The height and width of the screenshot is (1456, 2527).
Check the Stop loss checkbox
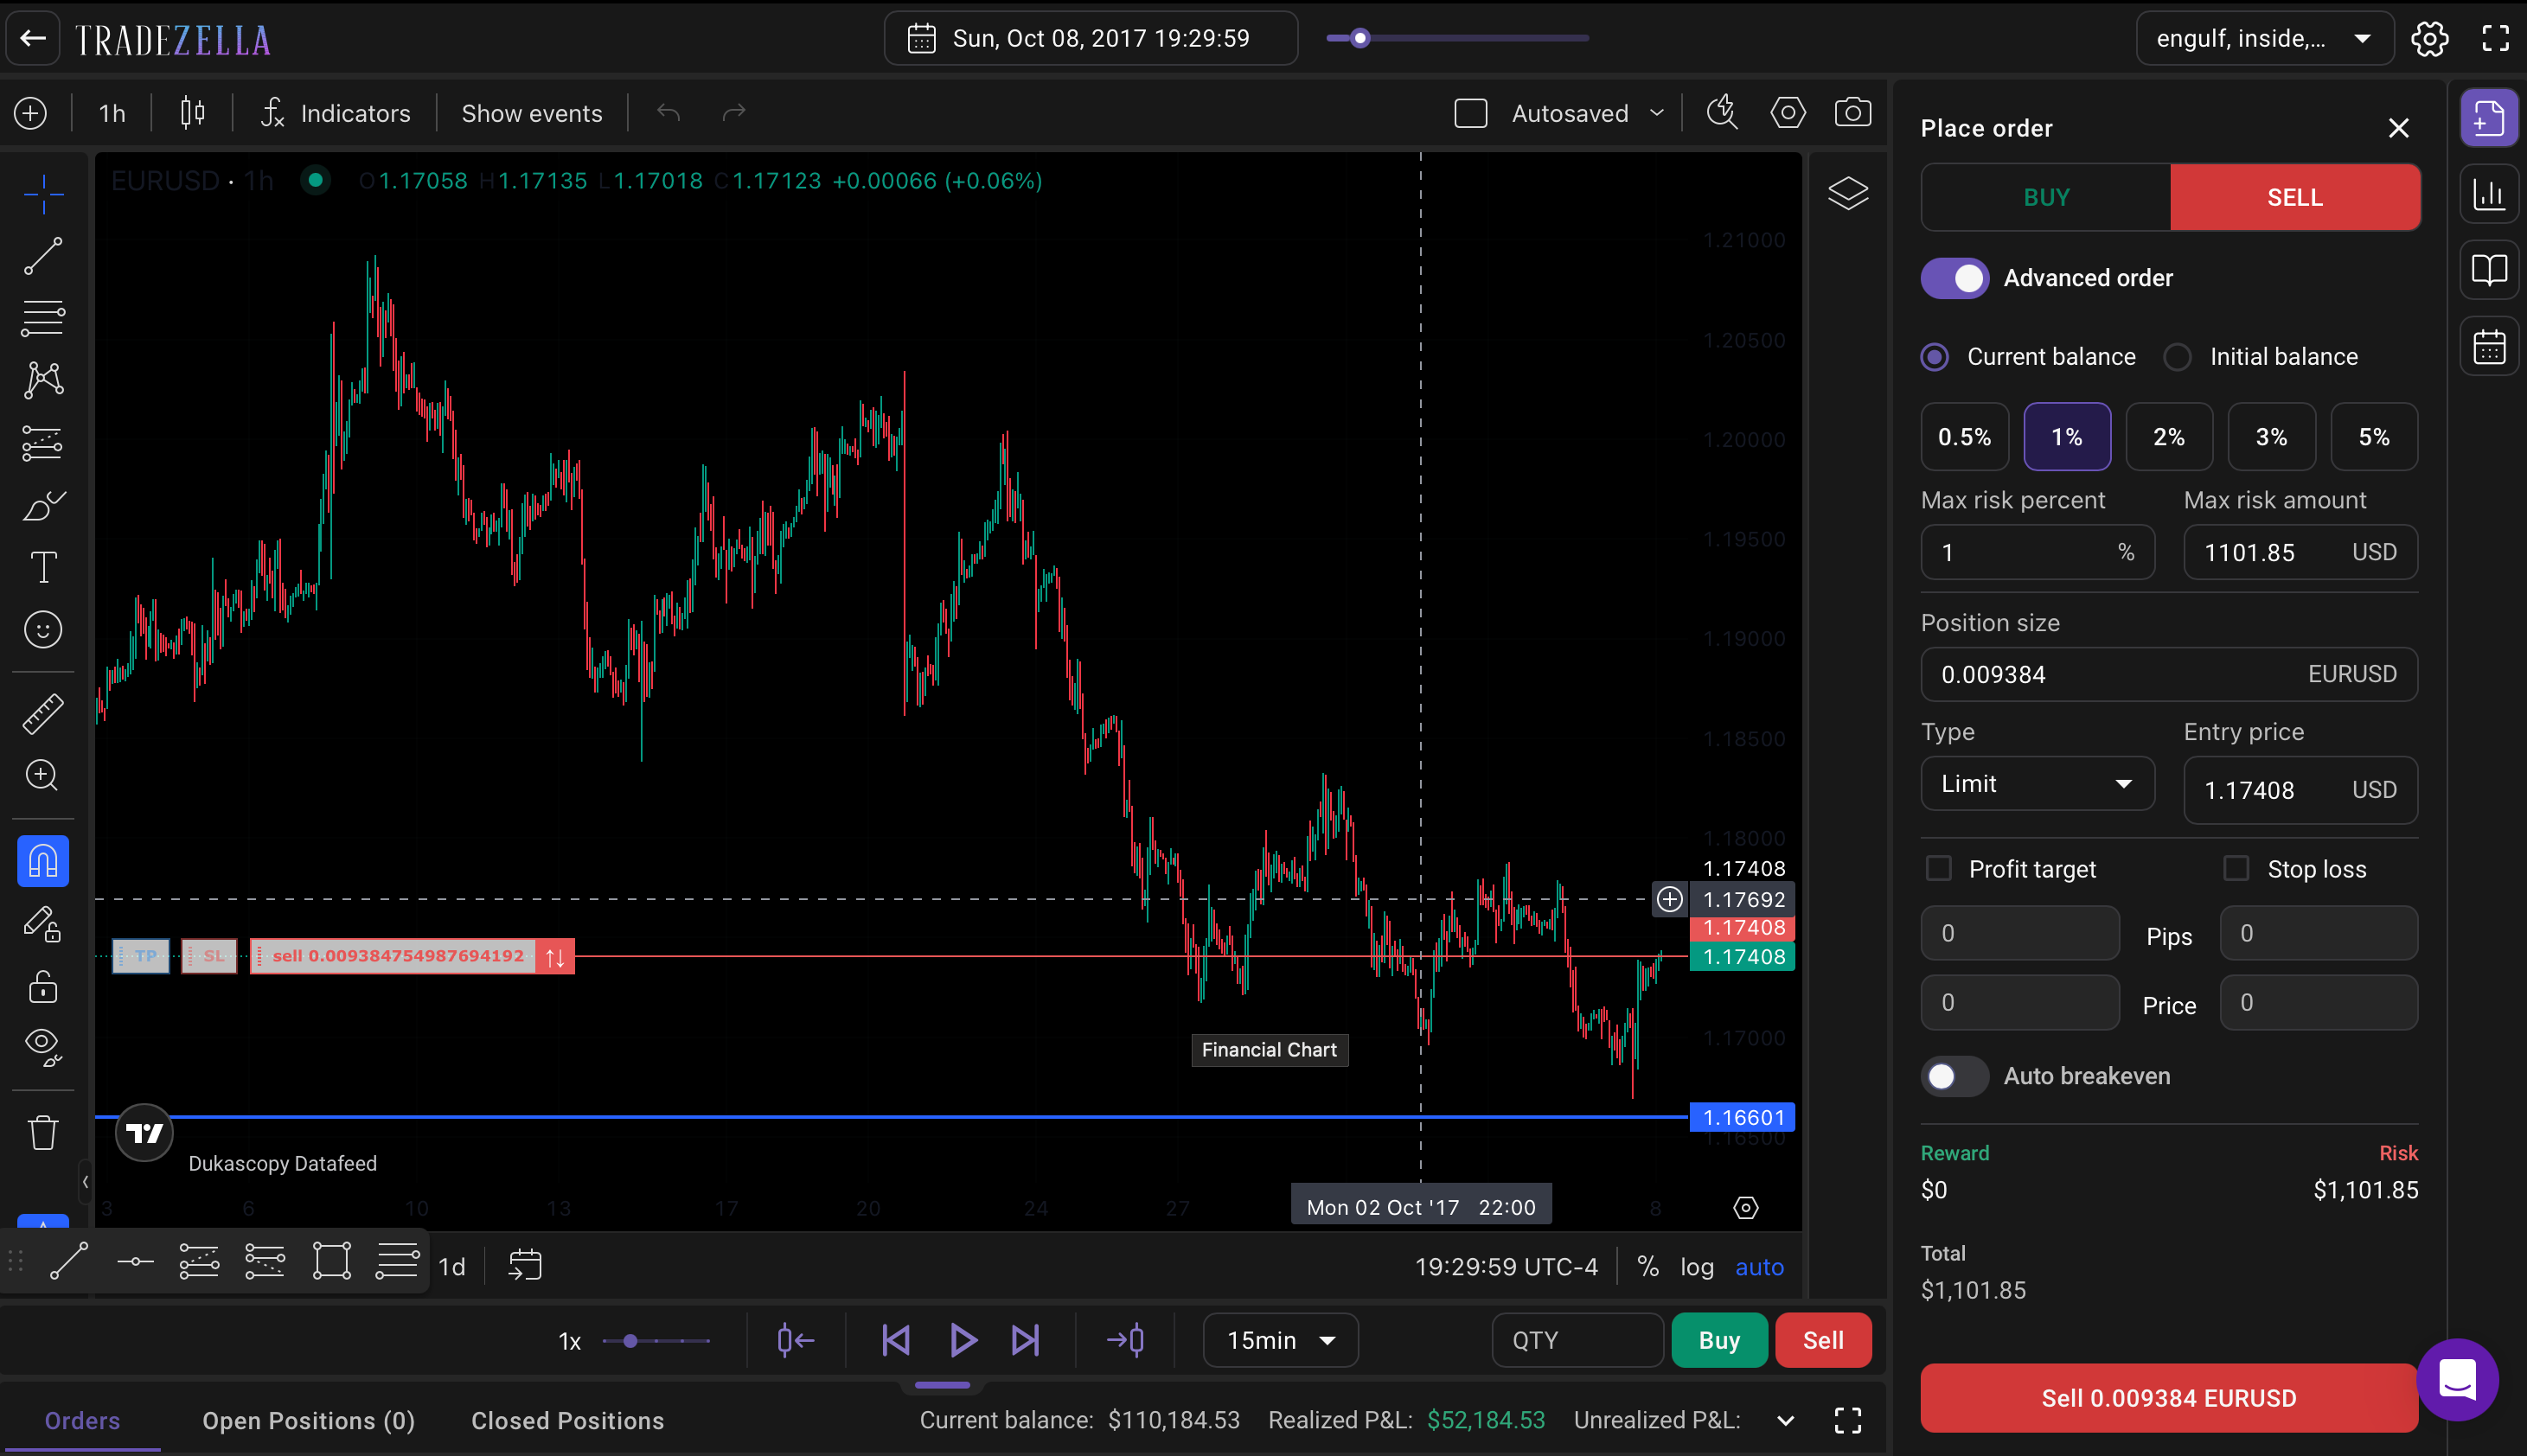pyautogui.click(x=2236, y=868)
